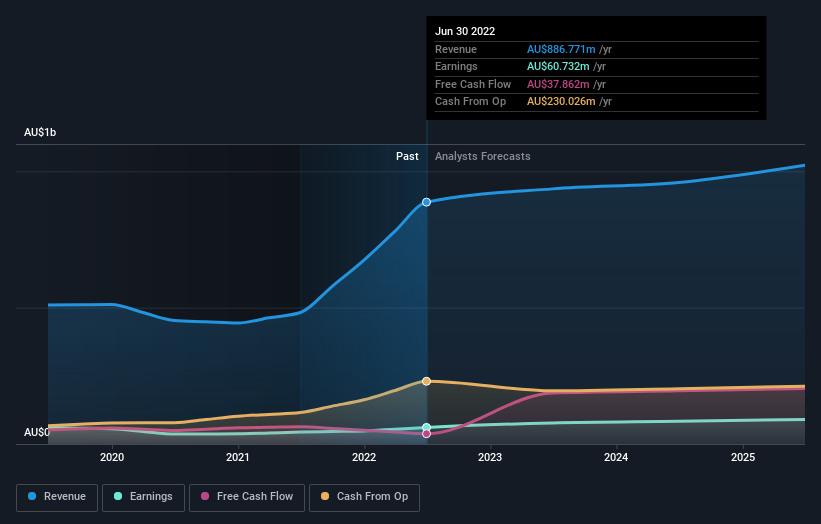Click the AU$1b y-axis label
This screenshot has width=821, height=524.
pyautogui.click(x=40, y=132)
